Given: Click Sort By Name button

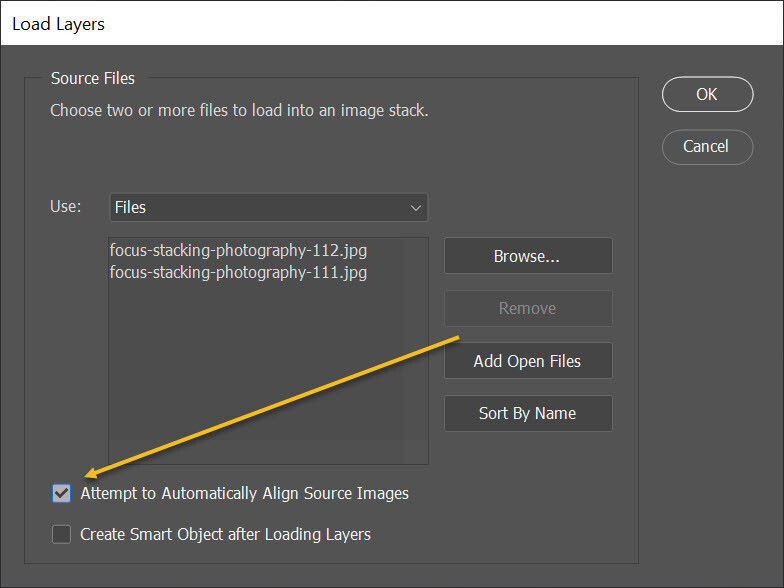Looking at the screenshot, I should tap(528, 413).
